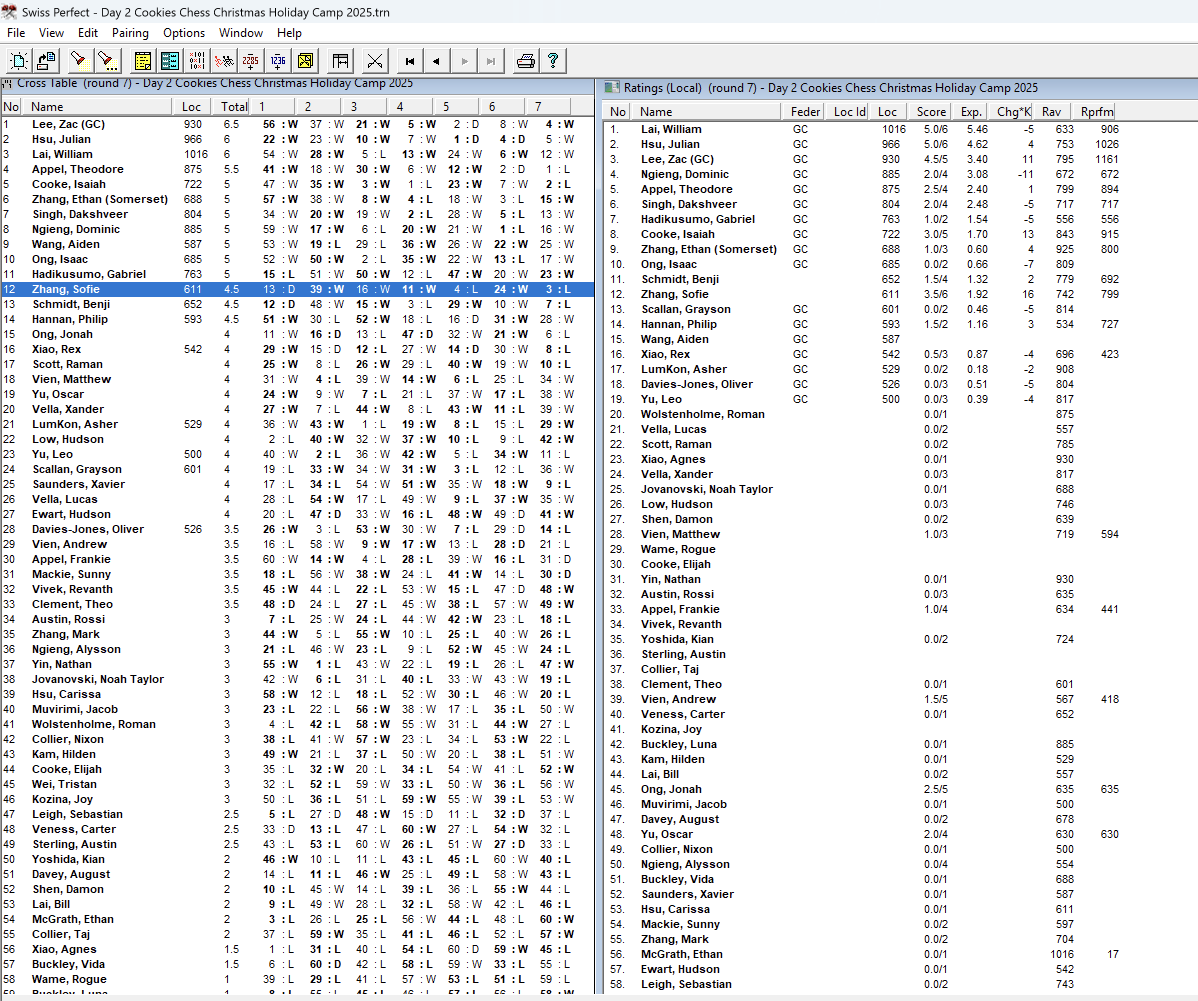This screenshot has height=1001, width=1198.
Task: Click the Loc column header in Cross Table
Action: coord(191,106)
